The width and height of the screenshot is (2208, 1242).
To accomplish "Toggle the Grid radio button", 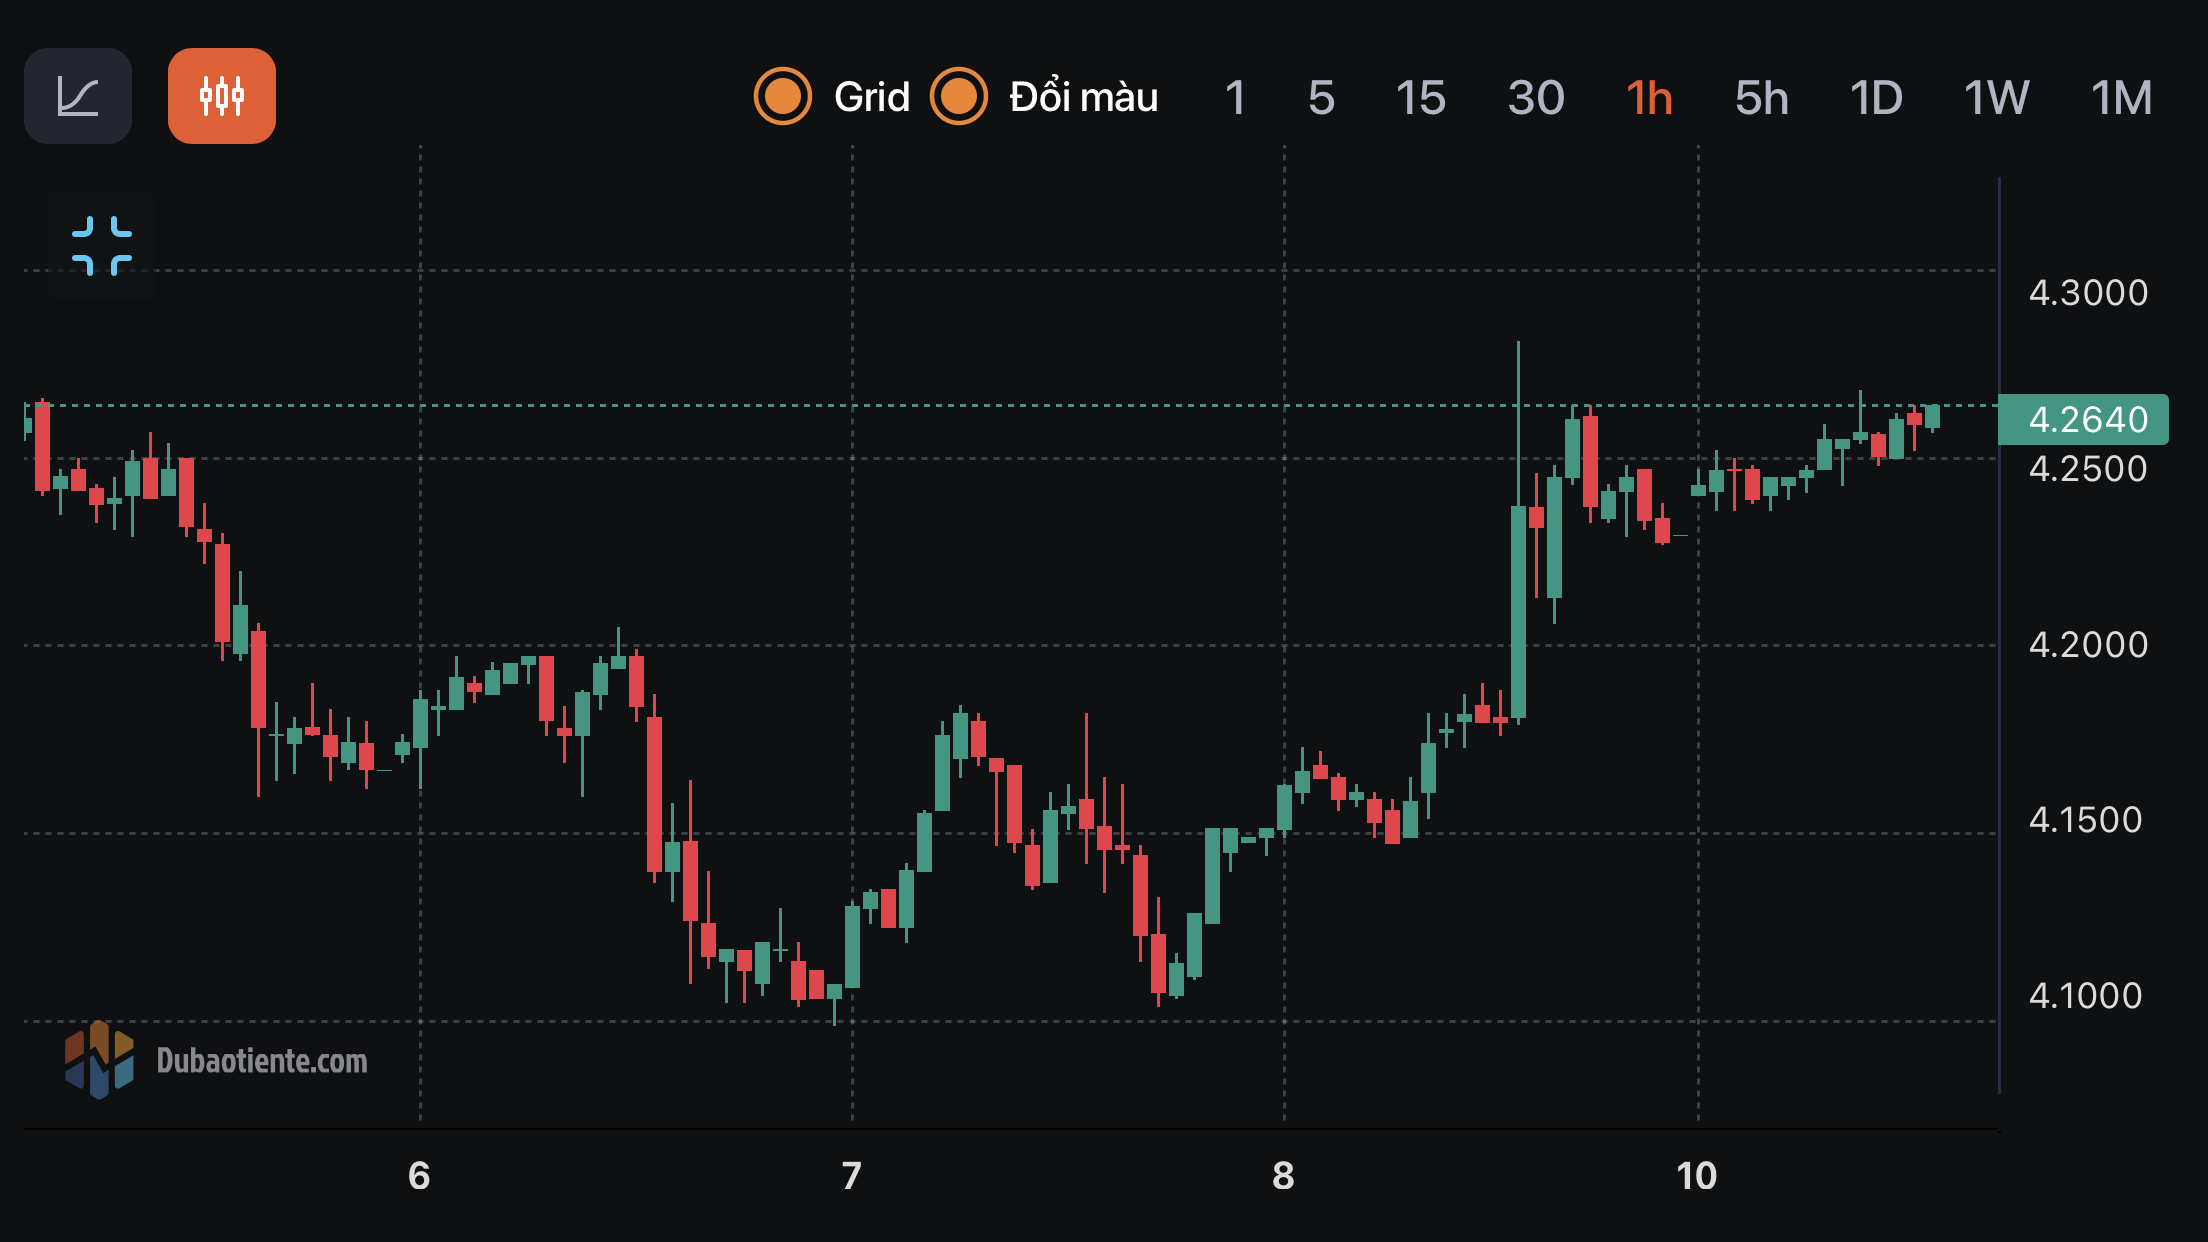I will tap(782, 97).
